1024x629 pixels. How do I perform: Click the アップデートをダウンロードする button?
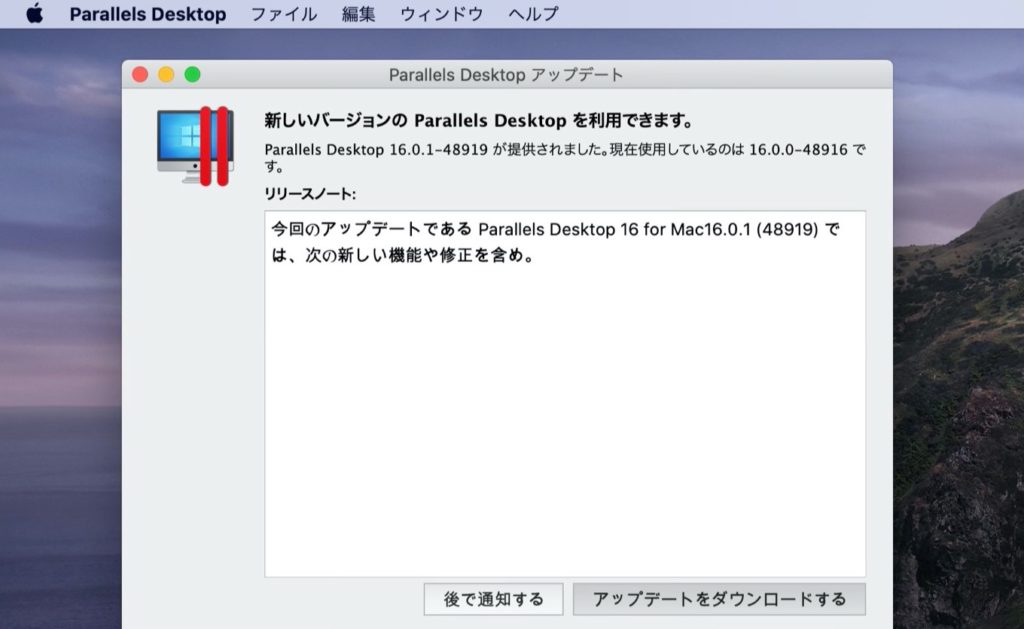coord(718,599)
